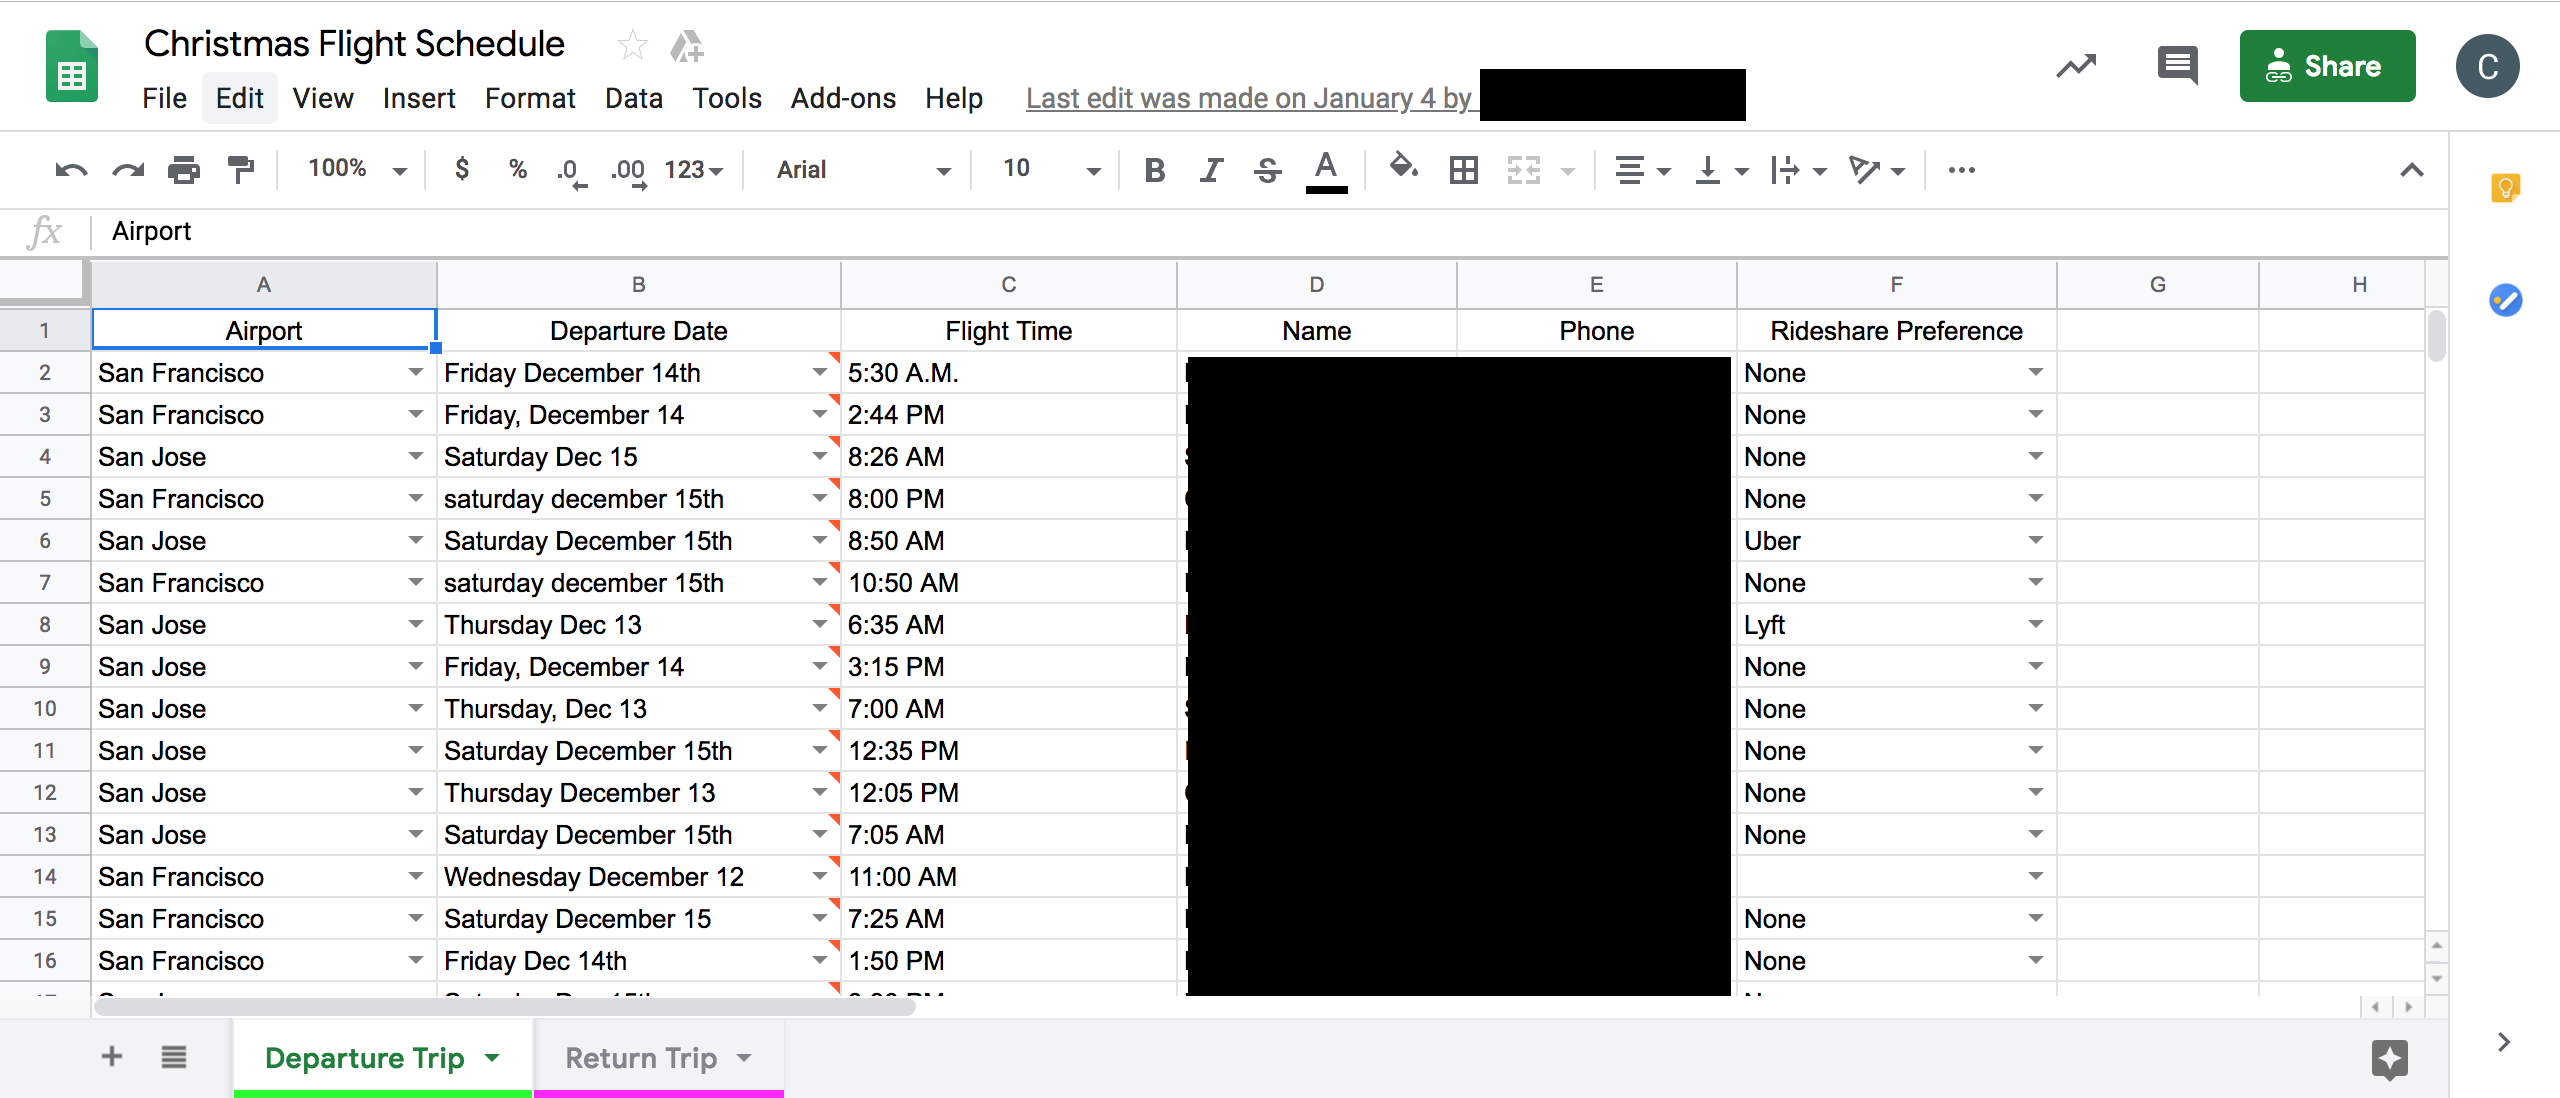
Task: Toggle italic formatting
Action: coord(1211,170)
